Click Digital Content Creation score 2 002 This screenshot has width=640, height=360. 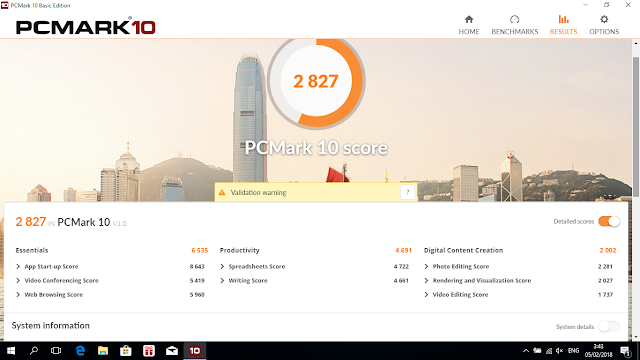click(608, 251)
